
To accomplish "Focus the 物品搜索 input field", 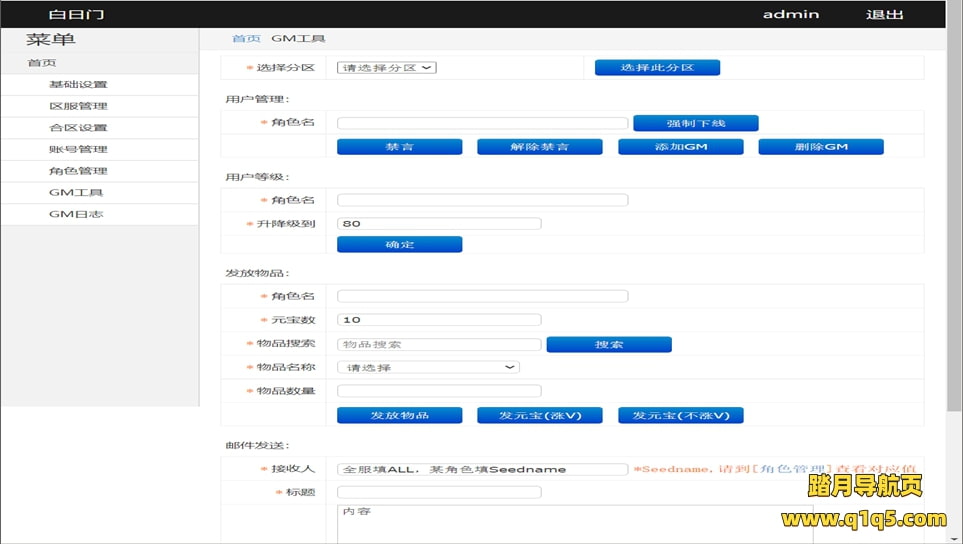I will click(x=439, y=345).
